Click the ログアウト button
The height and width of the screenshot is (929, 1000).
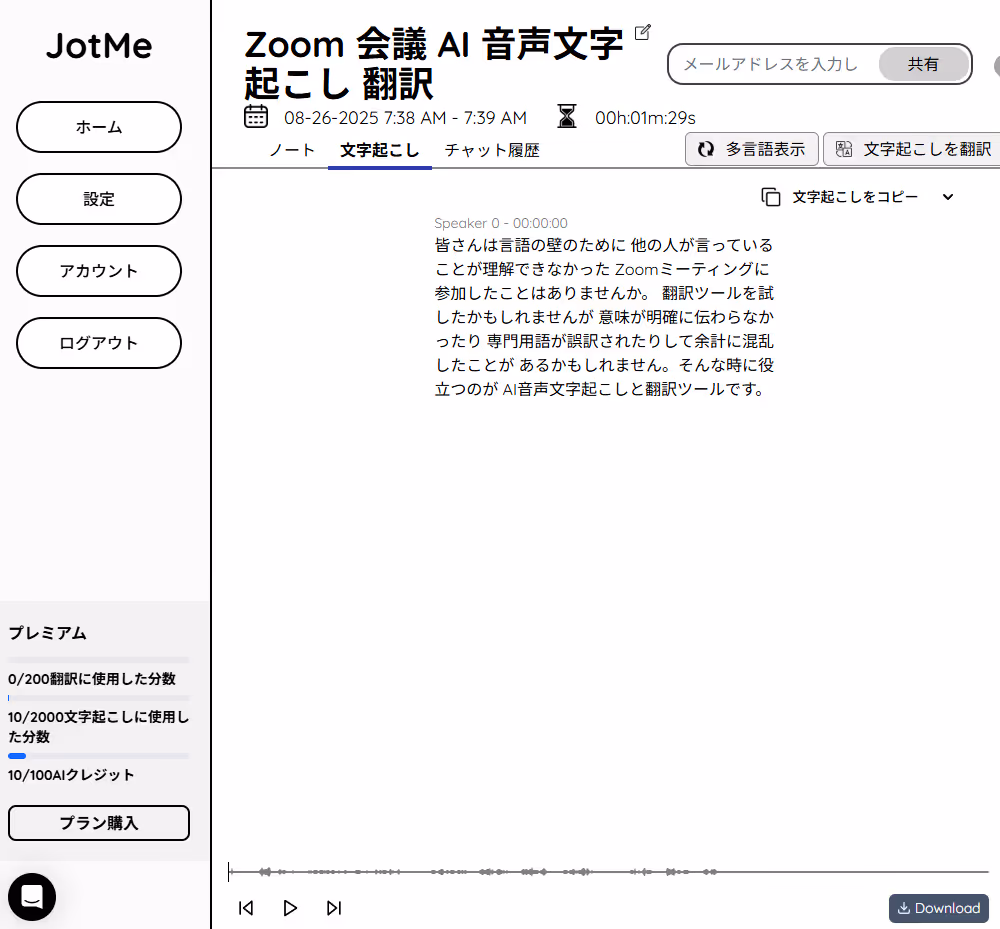pyautogui.click(x=99, y=343)
